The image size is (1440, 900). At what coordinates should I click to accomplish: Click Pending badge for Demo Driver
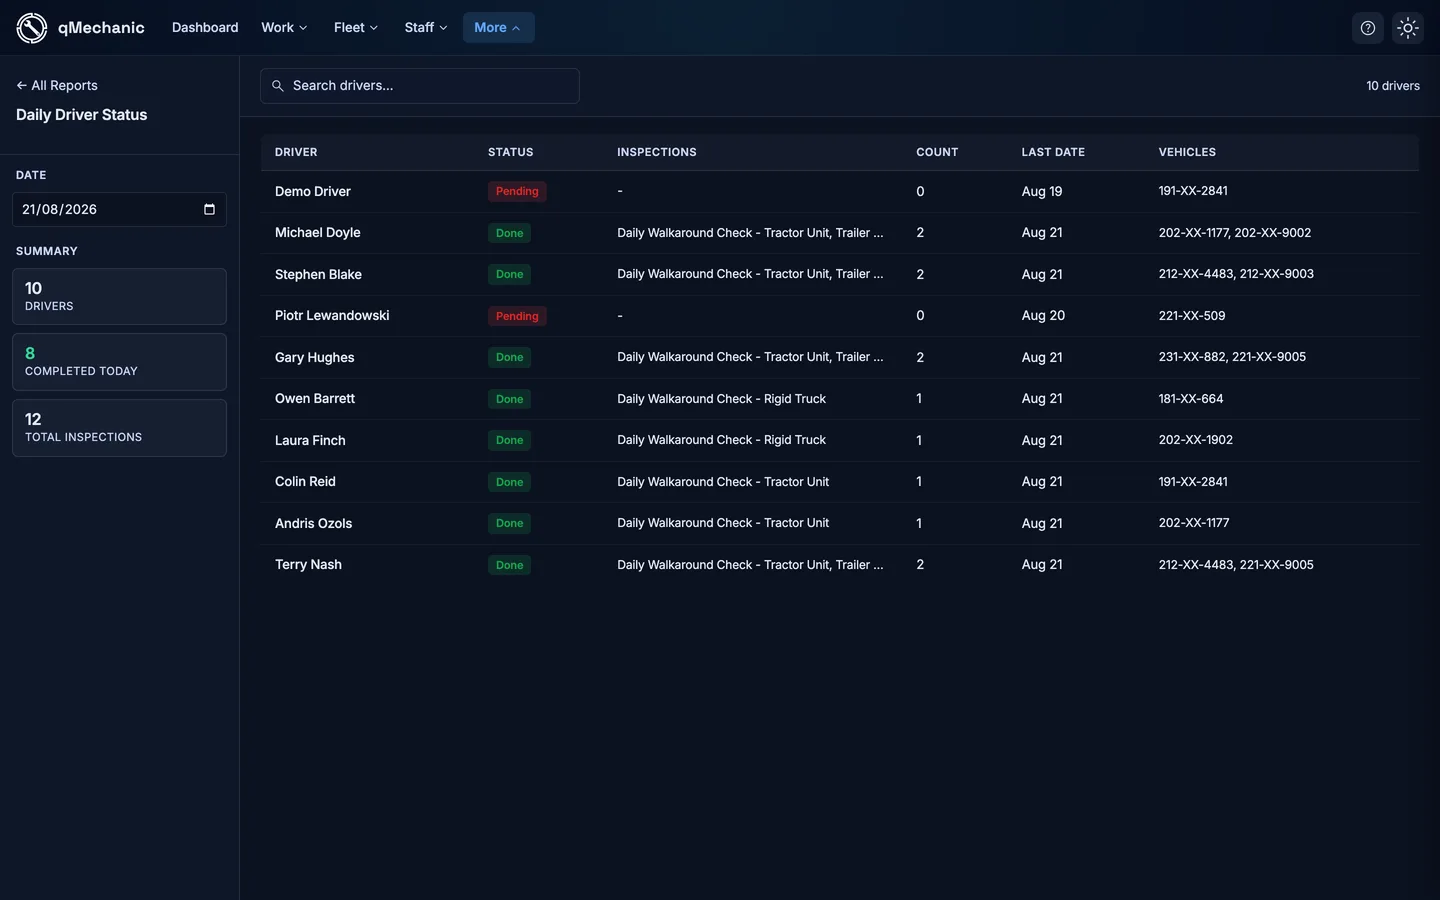(x=517, y=191)
